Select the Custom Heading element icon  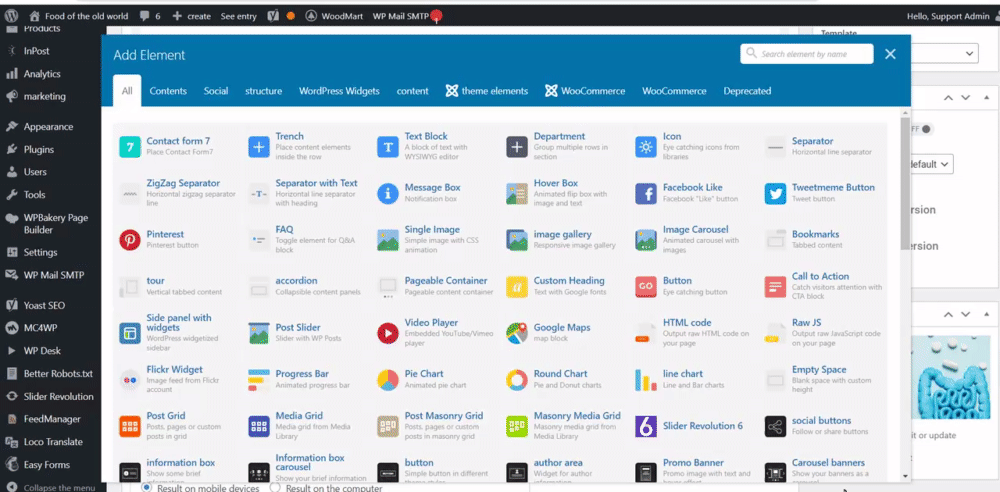click(x=517, y=287)
